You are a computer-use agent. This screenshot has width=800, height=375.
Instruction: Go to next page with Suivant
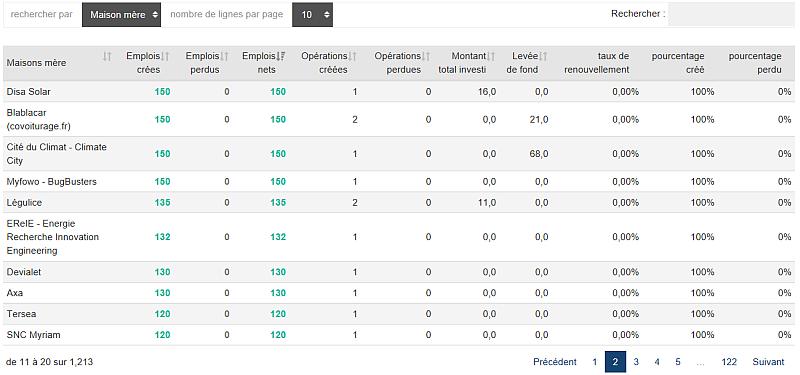[768, 362]
